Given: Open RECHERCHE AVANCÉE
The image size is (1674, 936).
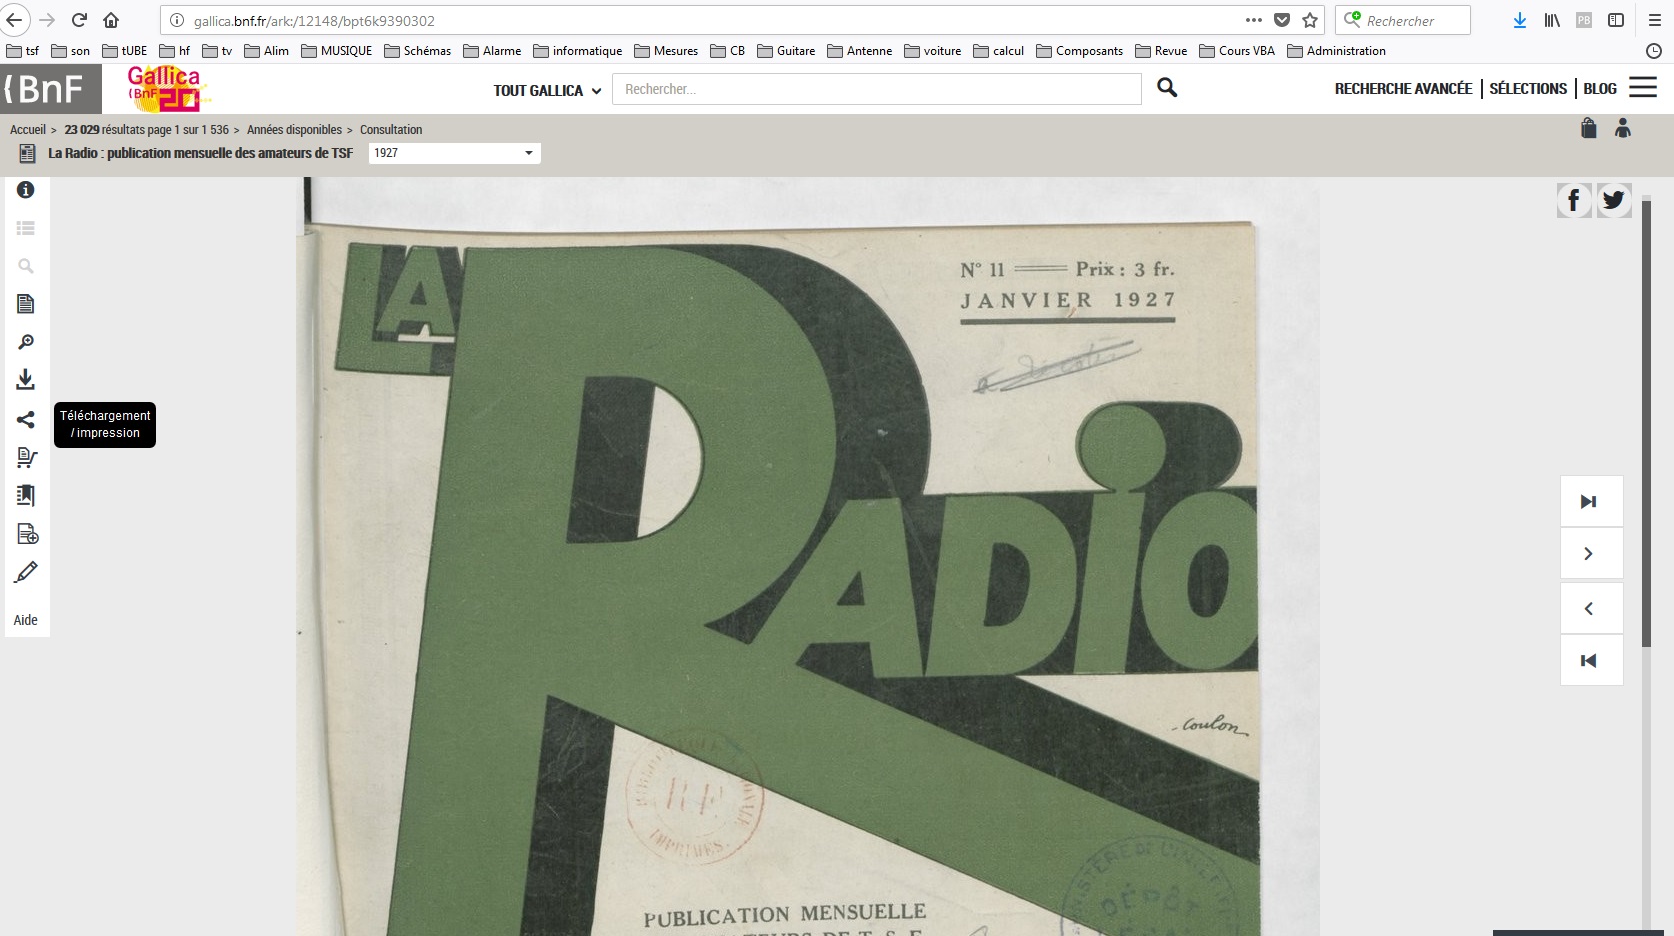Looking at the screenshot, I should (x=1403, y=89).
